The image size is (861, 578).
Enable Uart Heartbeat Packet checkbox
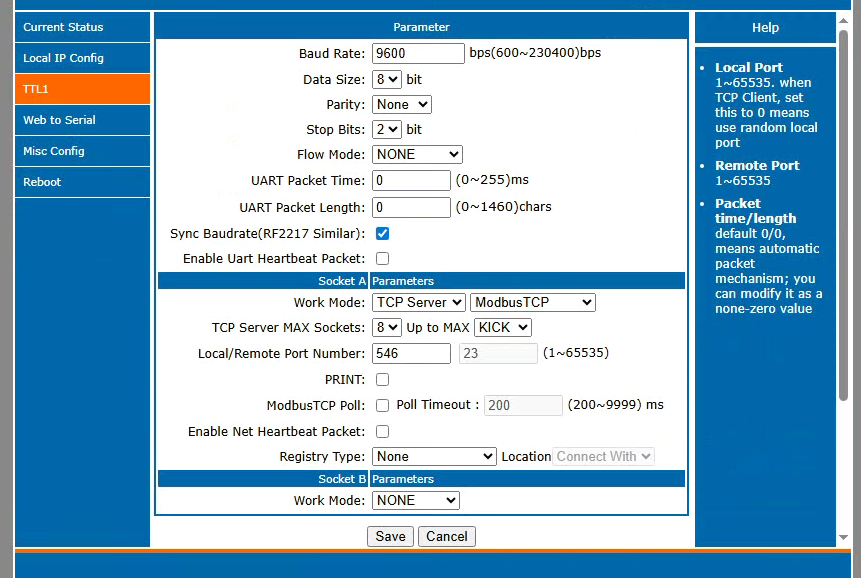[x=382, y=259]
